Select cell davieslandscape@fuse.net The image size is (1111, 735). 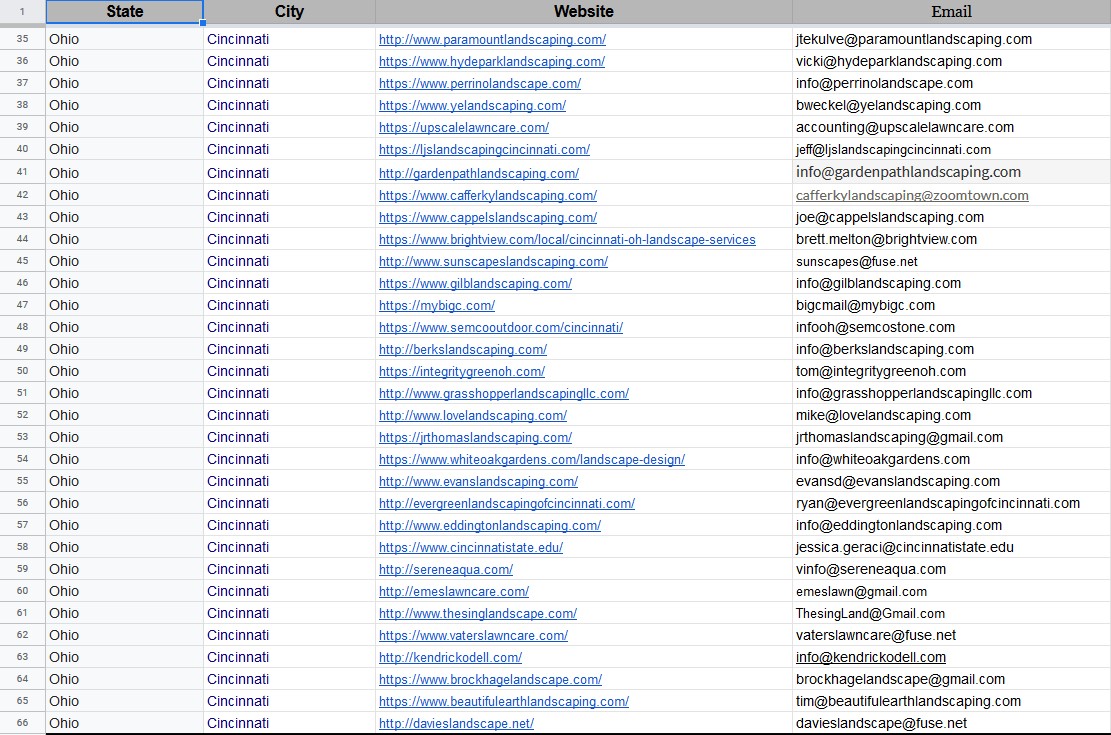point(952,722)
